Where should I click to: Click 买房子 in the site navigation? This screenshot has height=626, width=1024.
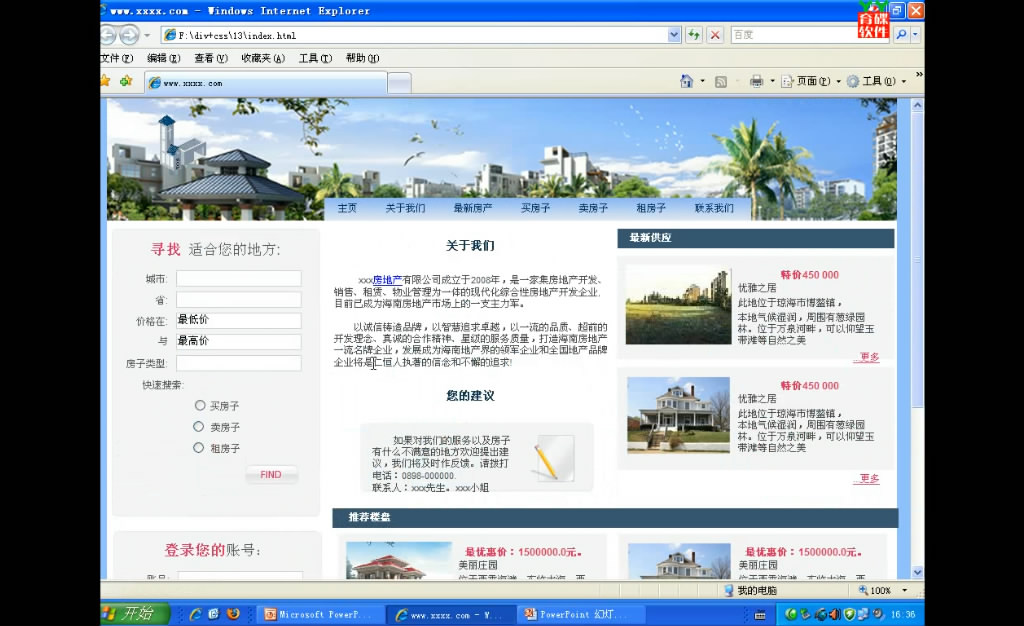(x=536, y=208)
